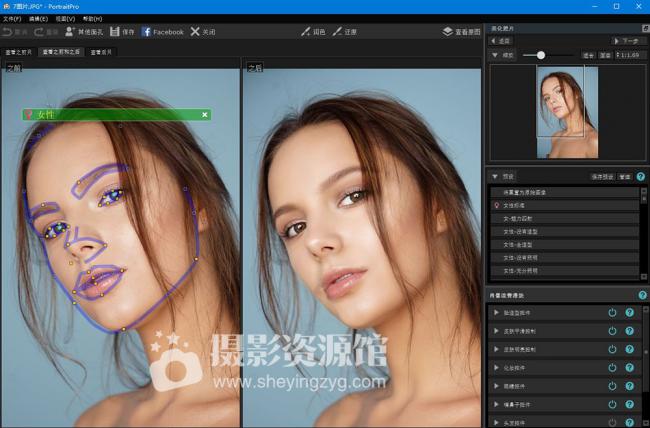
Task: Switch to the view before-only tab
Action: (19, 51)
